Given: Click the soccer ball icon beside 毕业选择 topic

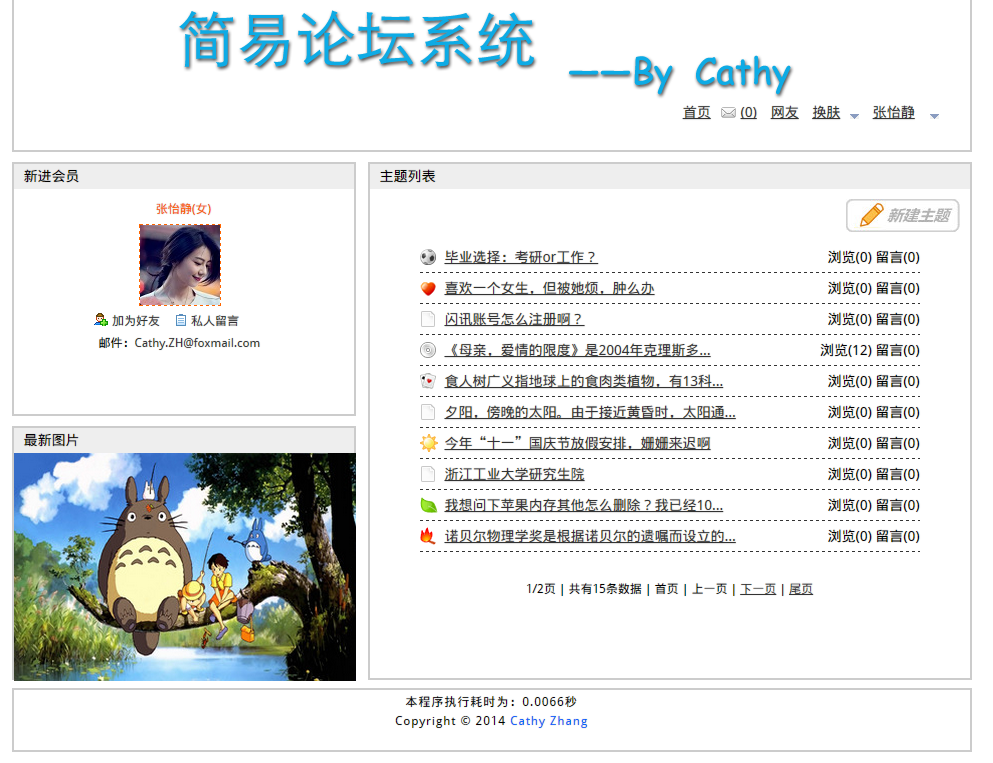Looking at the screenshot, I should coord(428,257).
